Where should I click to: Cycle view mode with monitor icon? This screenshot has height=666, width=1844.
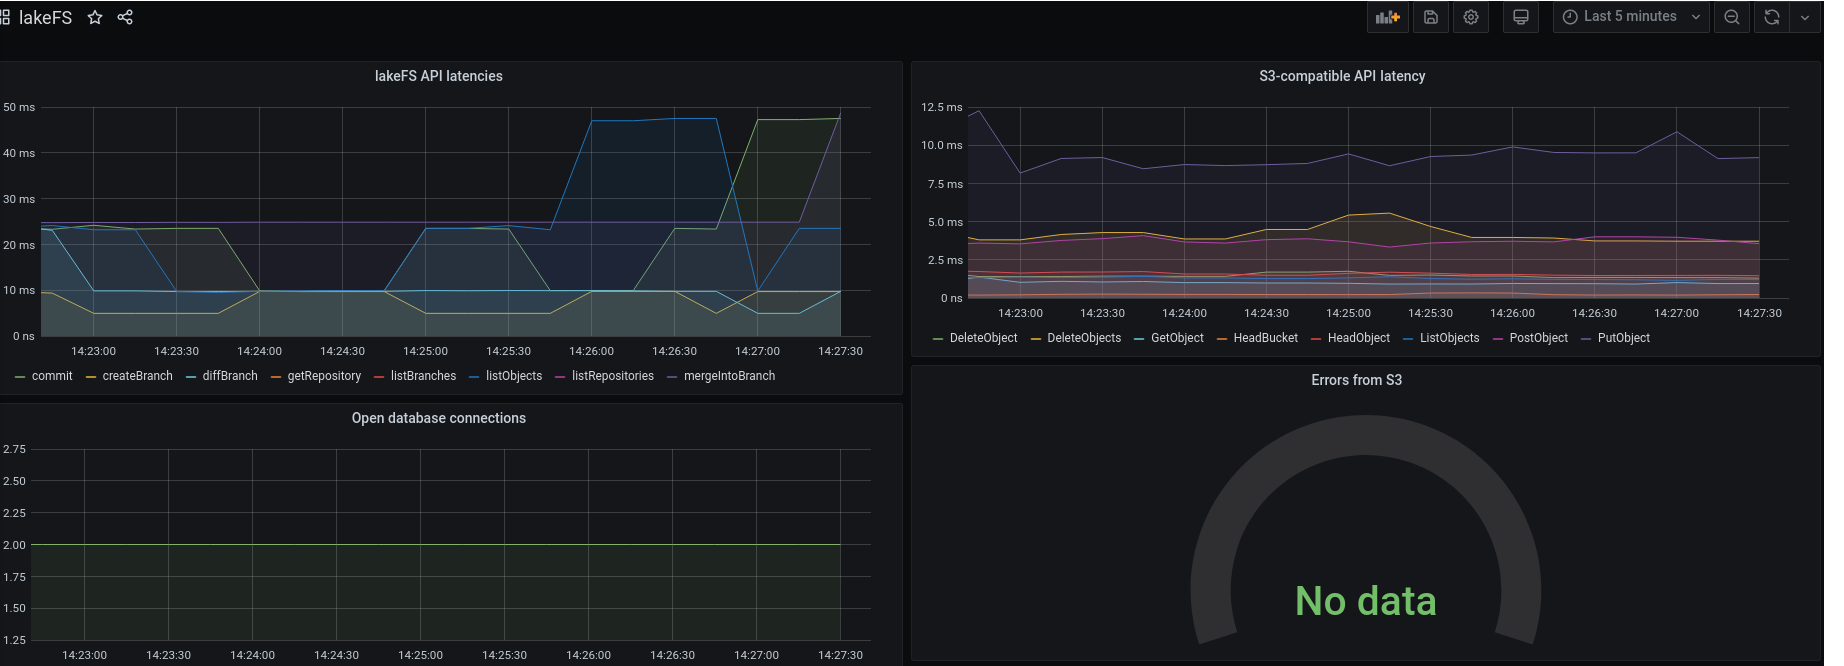click(x=1521, y=17)
